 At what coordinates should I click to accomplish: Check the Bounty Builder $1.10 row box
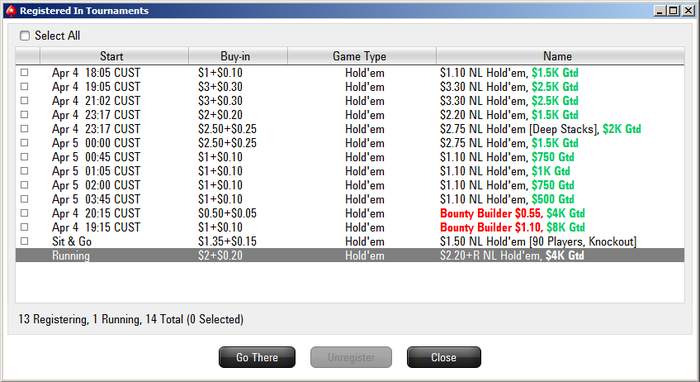click(x=24, y=227)
